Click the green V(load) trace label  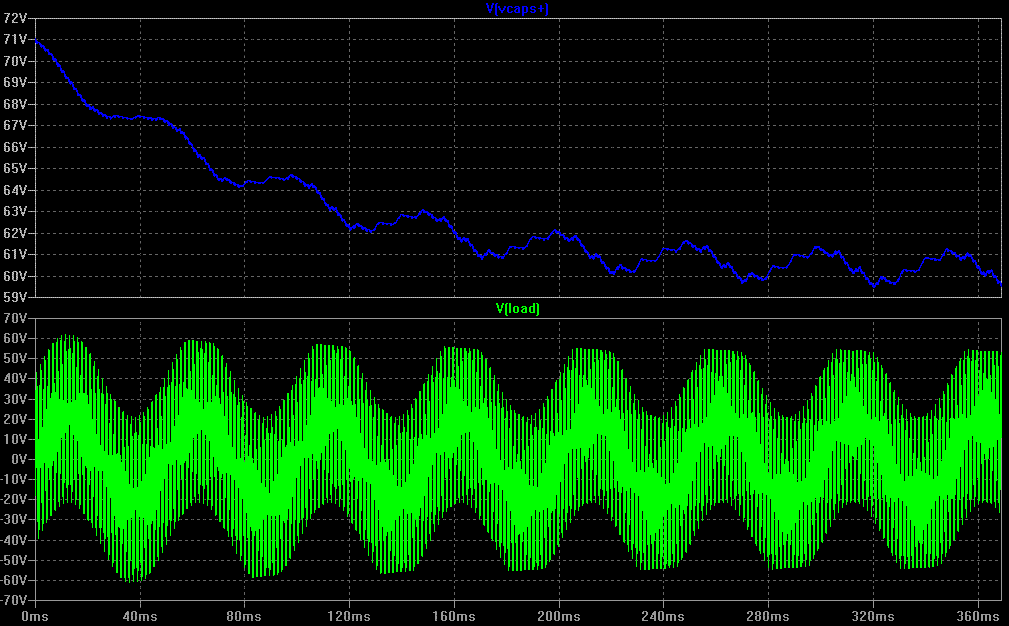click(517, 308)
